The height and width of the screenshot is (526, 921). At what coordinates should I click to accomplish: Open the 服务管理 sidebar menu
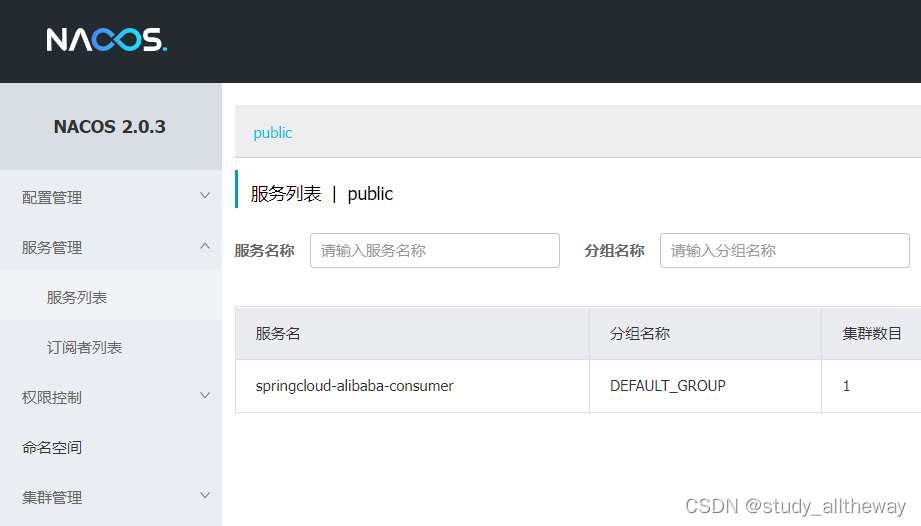[x=111, y=247]
